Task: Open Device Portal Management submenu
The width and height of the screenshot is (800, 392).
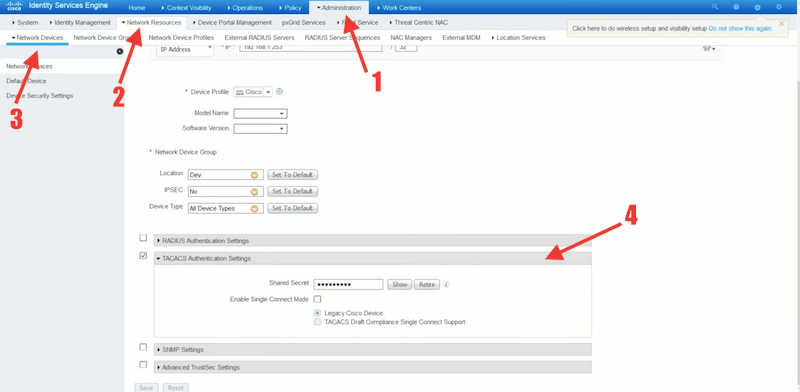Action: click(x=232, y=22)
